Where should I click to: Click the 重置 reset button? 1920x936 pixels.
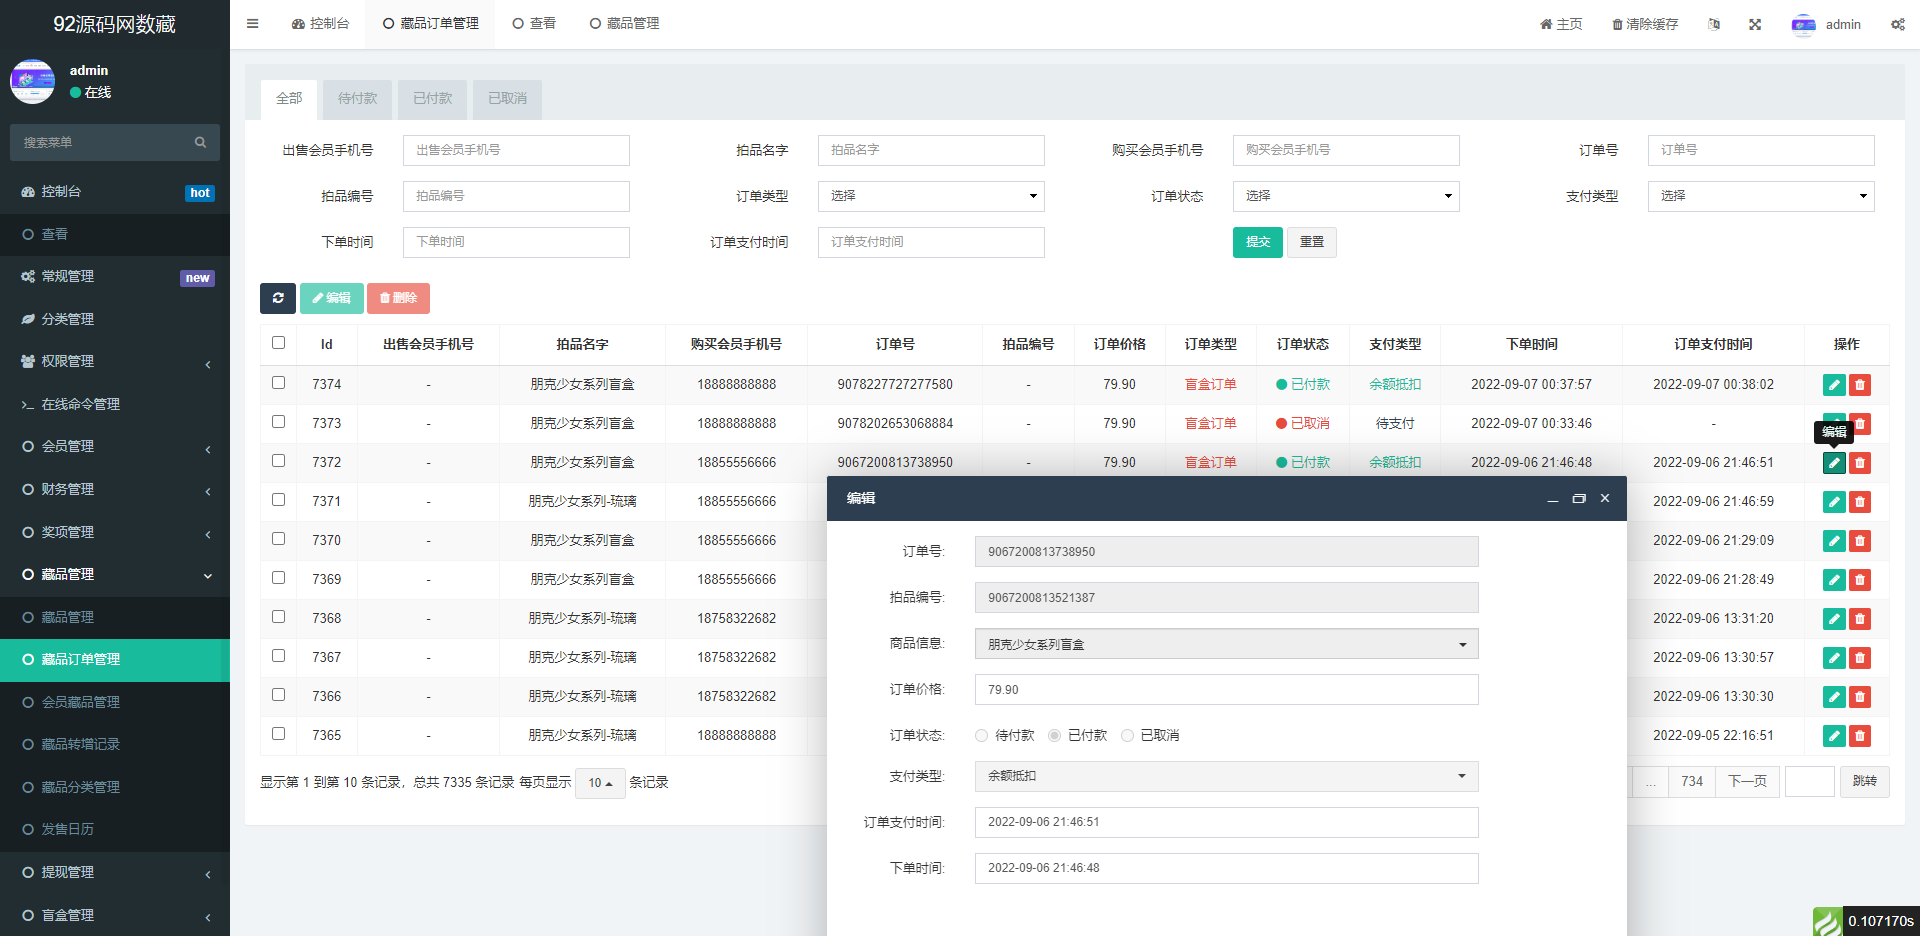pos(1311,242)
